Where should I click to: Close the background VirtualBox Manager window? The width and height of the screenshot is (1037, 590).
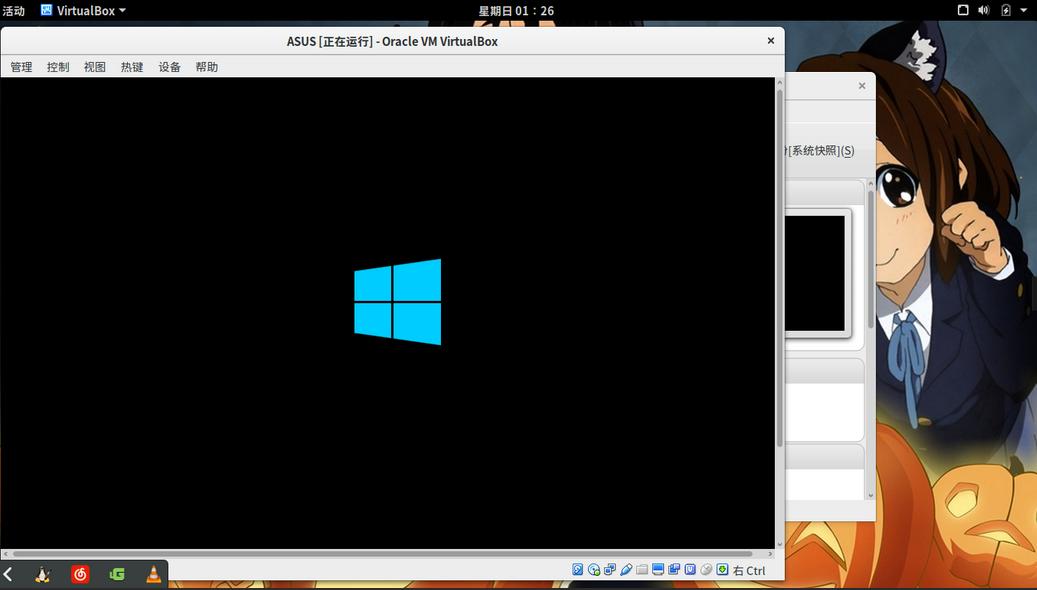(x=862, y=86)
